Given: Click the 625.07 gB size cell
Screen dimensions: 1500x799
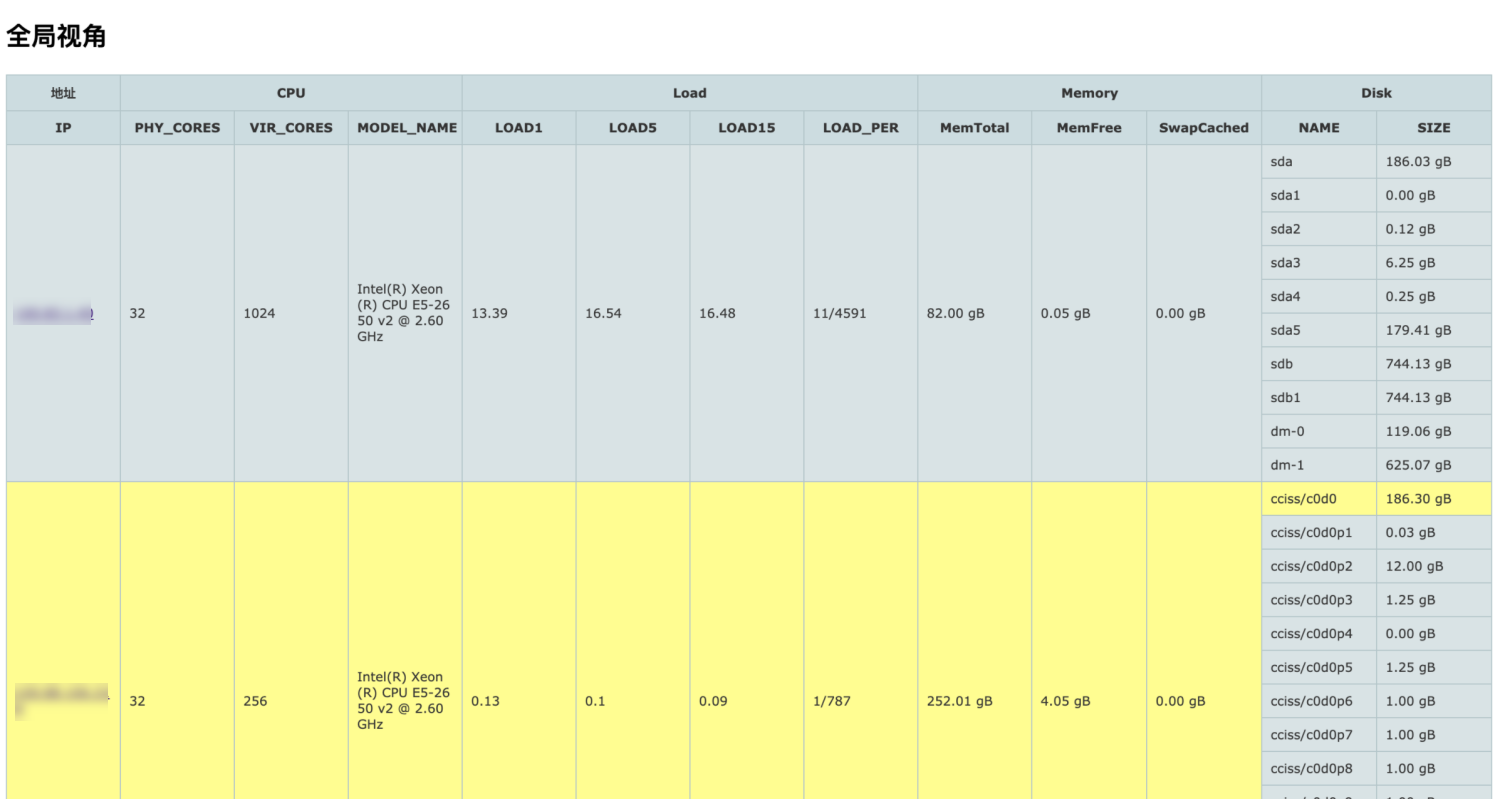Looking at the screenshot, I should [1434, 465].
